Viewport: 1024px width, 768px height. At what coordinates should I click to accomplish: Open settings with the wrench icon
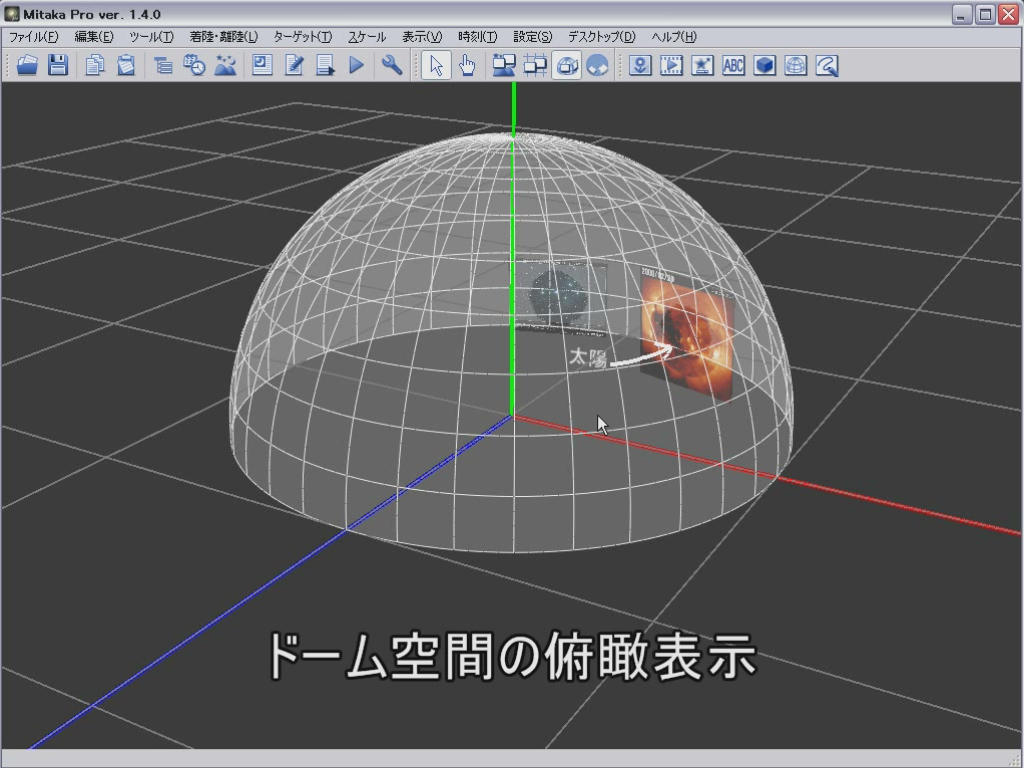(392, 65)
